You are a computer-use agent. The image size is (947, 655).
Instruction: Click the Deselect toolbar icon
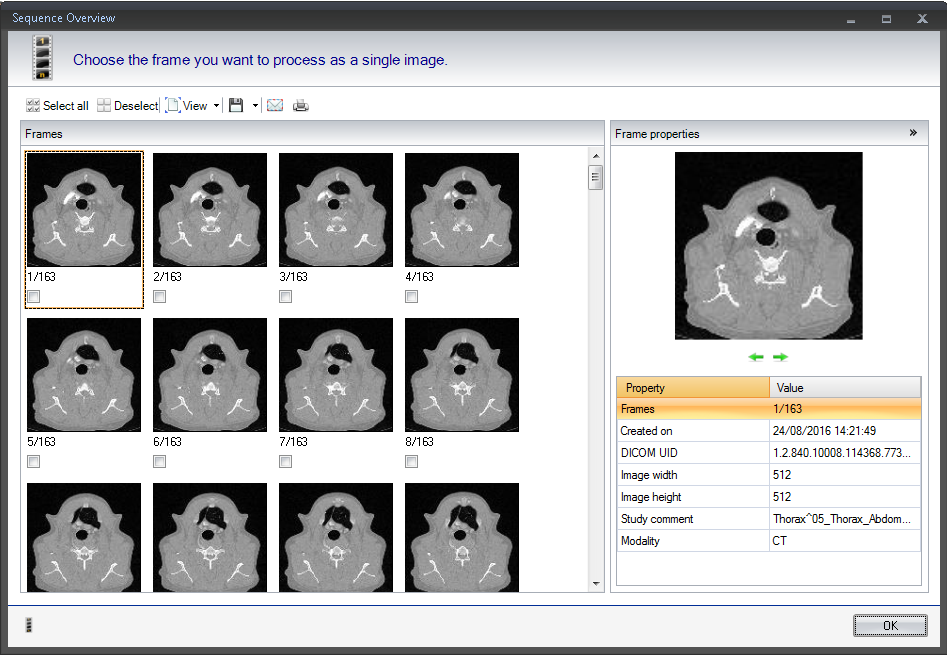104,106
